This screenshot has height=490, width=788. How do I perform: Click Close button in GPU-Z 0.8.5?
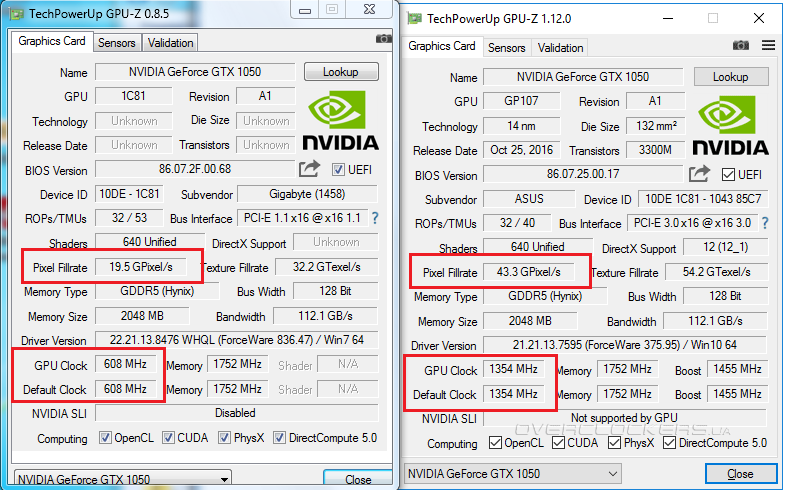(358, 479)
